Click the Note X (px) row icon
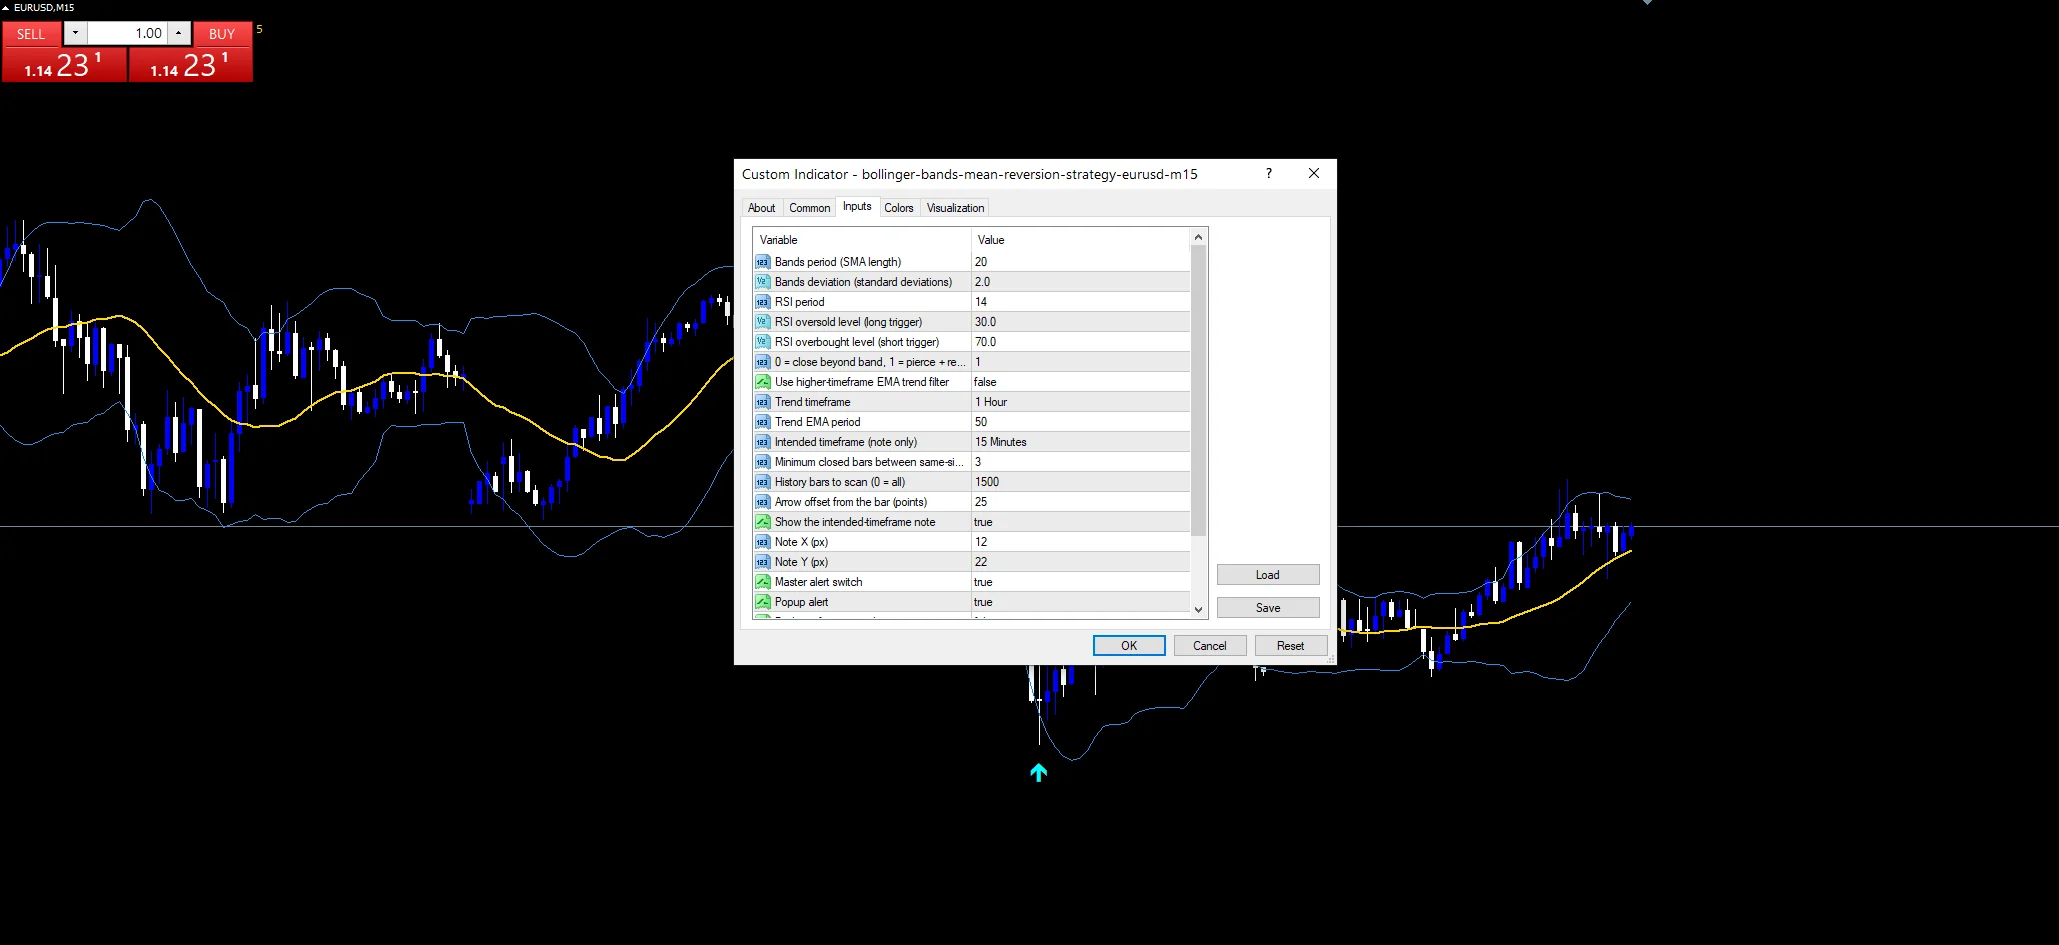2059x945 pixels. tap(762, 542)
